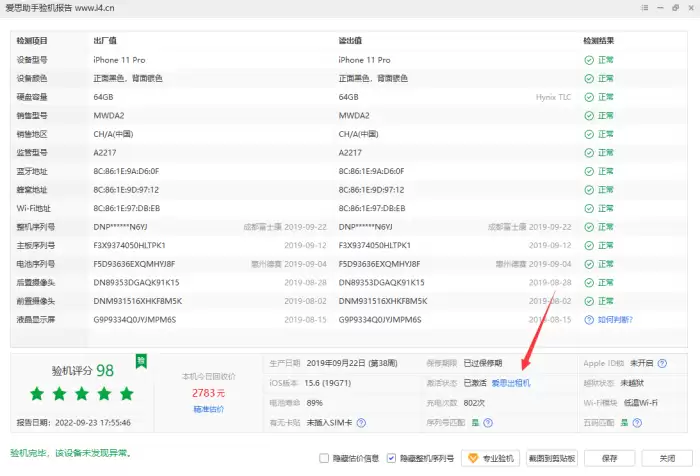Screen dimensions: 700x476
Task: Click the 验机完毕 status message
Action: [x=71, y=453]
